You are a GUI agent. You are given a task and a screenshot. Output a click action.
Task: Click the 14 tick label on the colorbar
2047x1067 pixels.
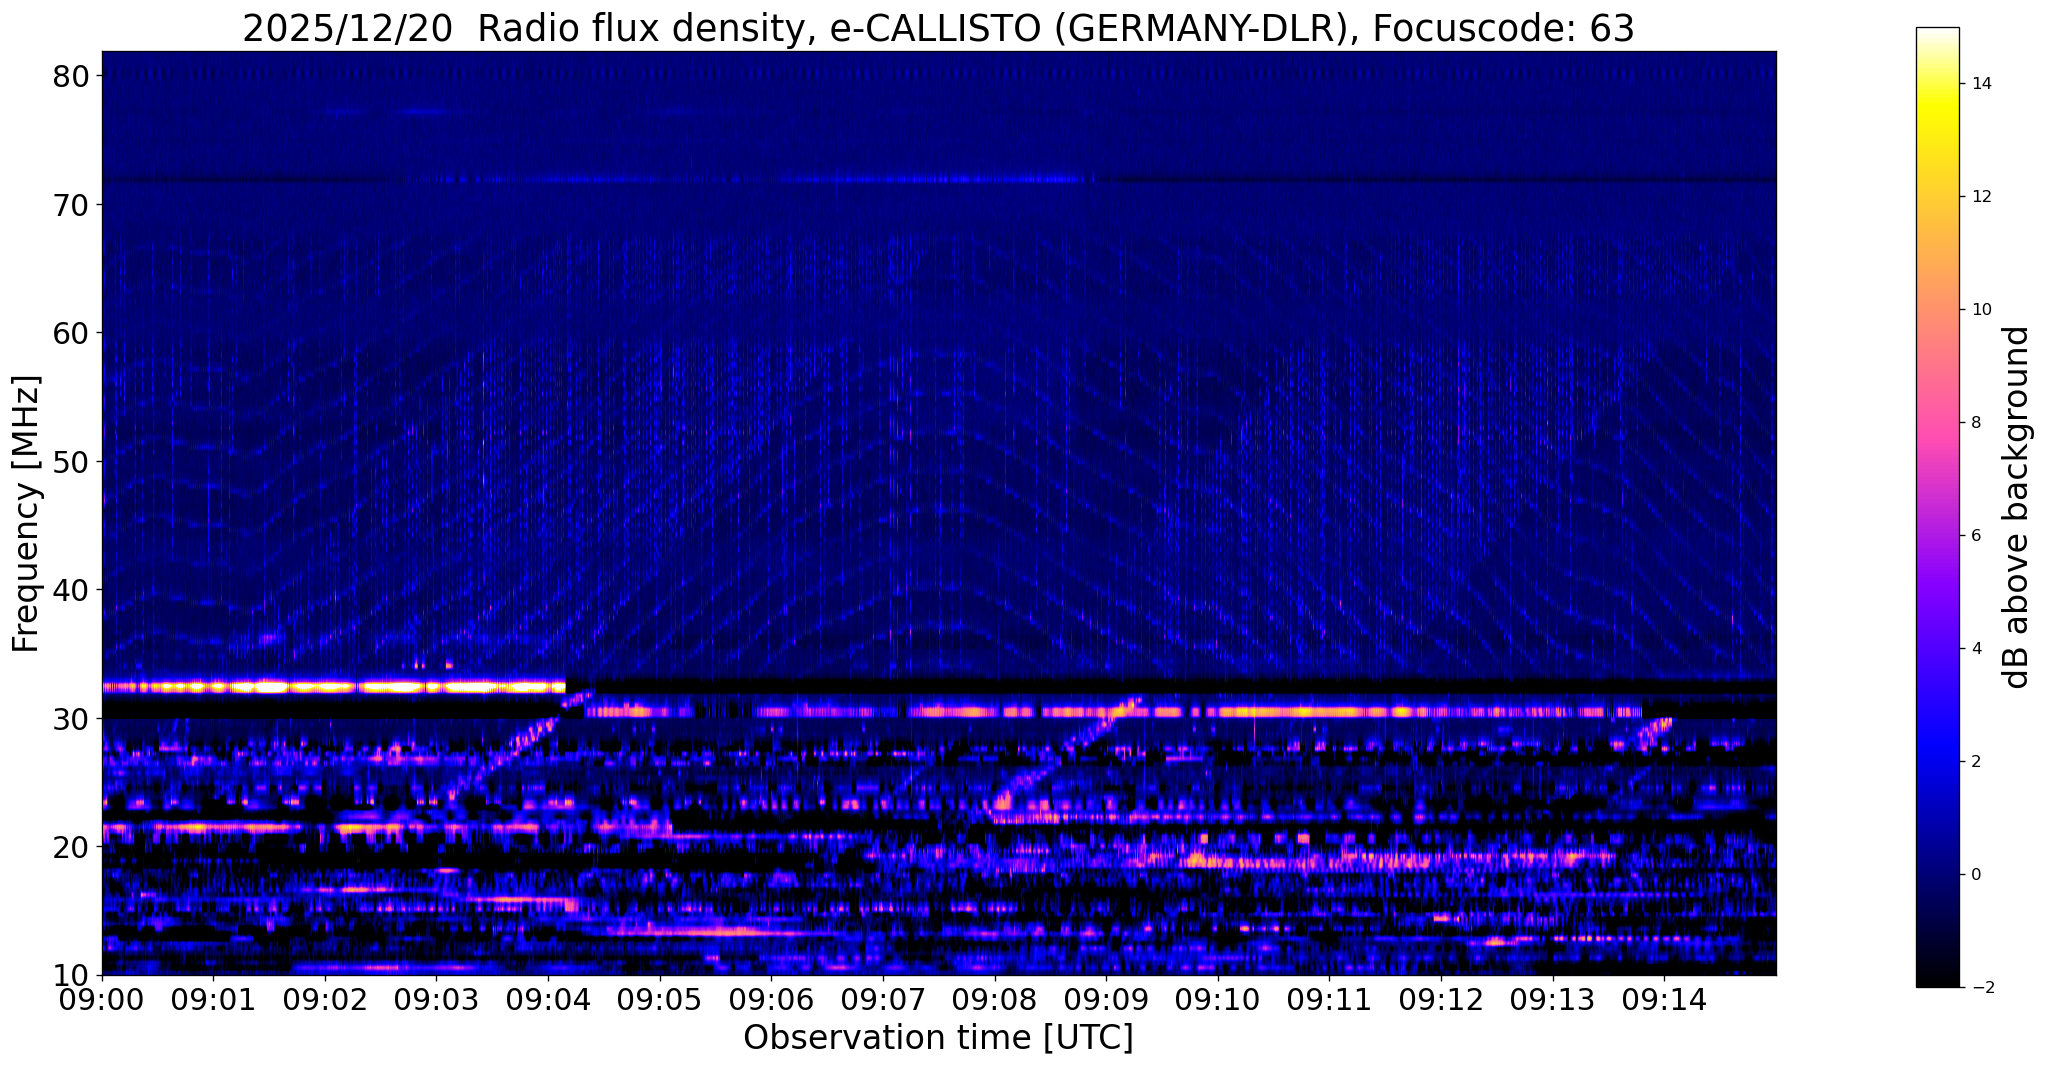click(1981, 84)
